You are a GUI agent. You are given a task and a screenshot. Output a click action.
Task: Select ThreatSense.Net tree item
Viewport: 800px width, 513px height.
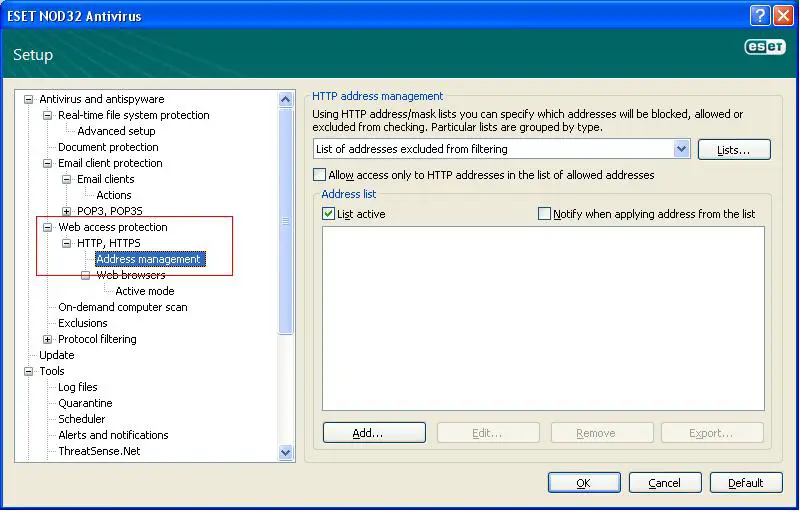coord(99,451)
